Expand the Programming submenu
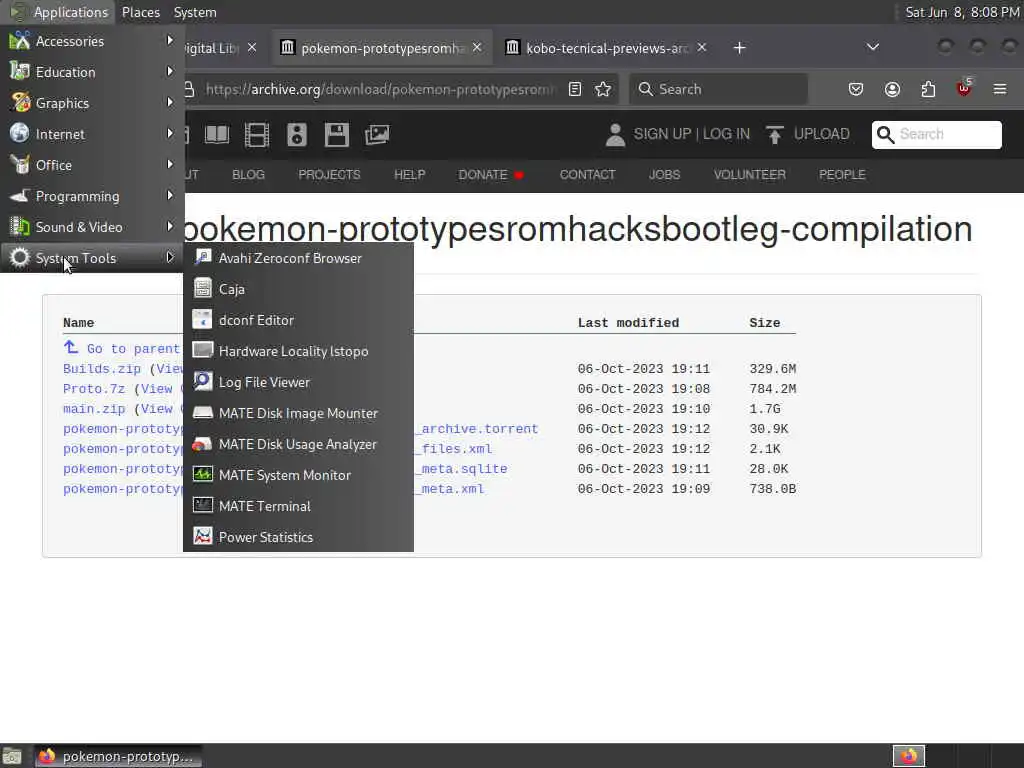 92,196
